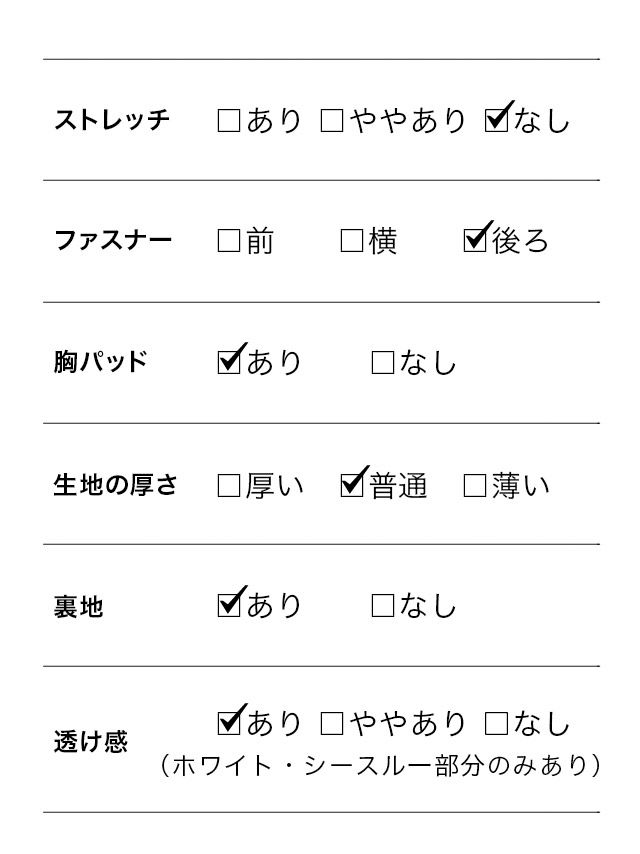Viewport: 640px width, 854px height.
Task: Check 生地の厚さ 薄い checkbox
Action: coord(475,486)
